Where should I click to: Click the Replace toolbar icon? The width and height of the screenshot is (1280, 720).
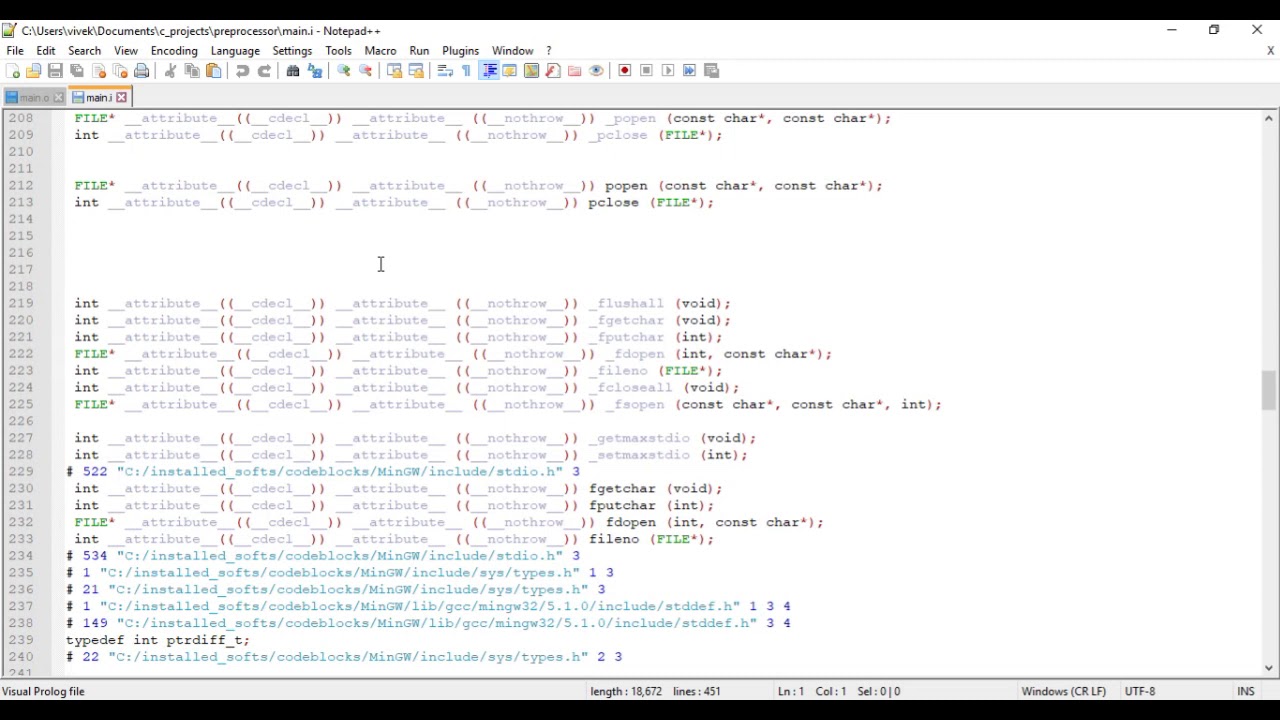315,71
